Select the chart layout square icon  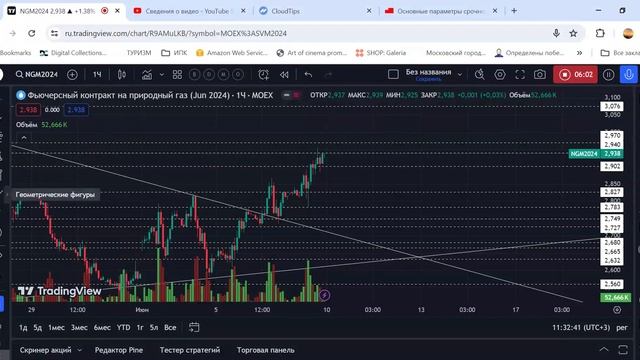[393, 74]
